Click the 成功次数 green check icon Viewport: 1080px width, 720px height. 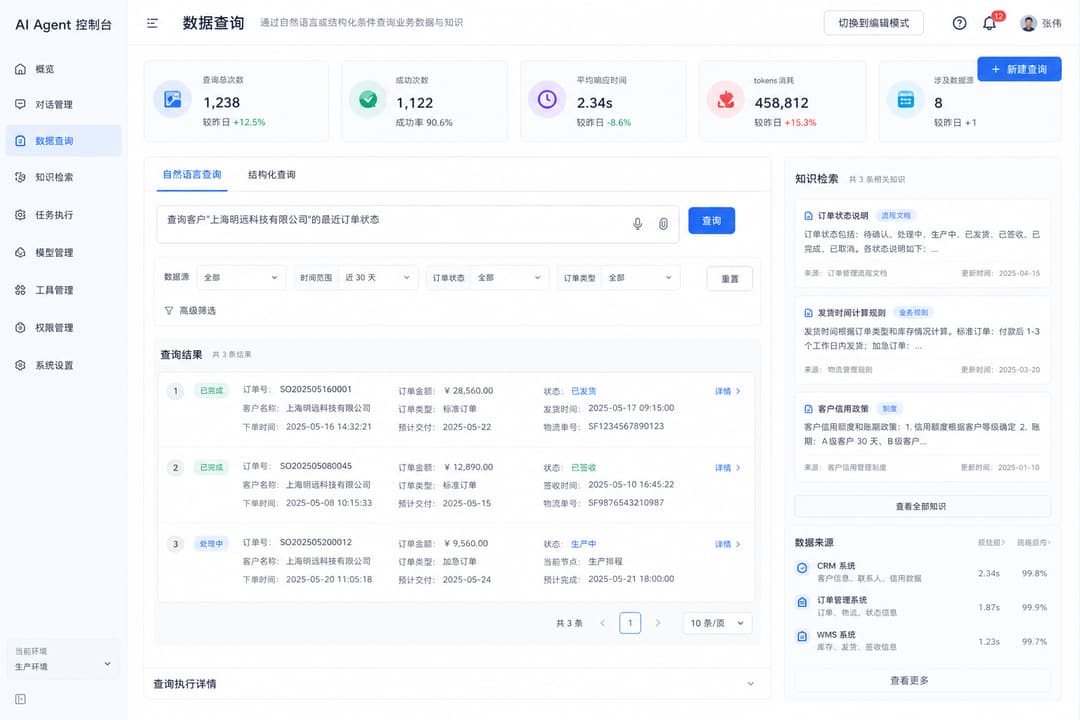pos(368,99)
